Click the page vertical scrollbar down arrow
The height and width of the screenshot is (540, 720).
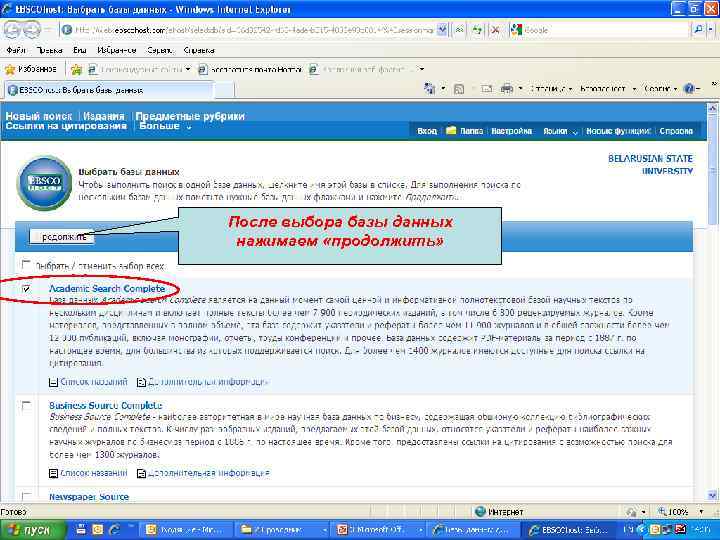tap(712, 496)
